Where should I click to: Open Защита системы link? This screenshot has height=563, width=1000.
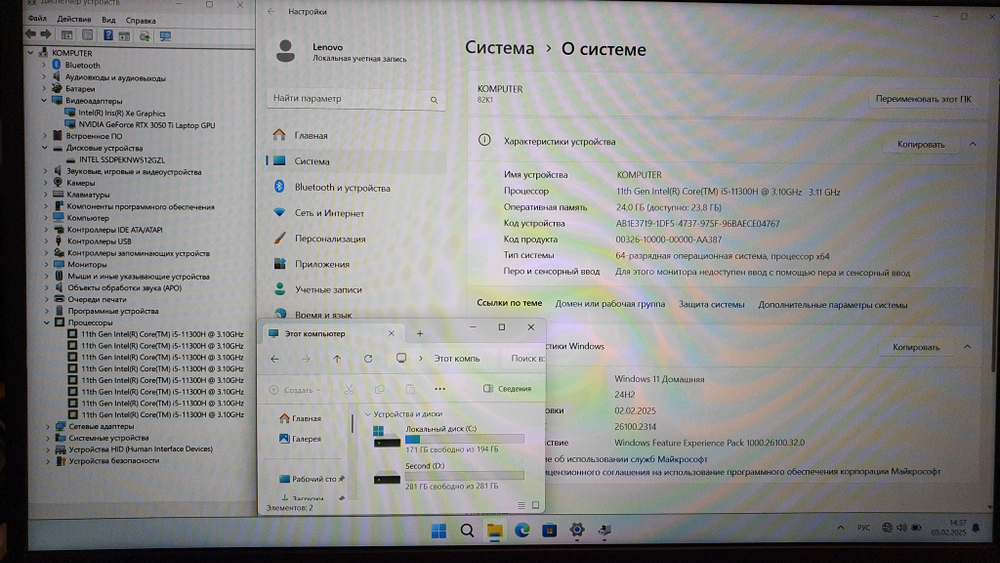(x=711, y=304)
